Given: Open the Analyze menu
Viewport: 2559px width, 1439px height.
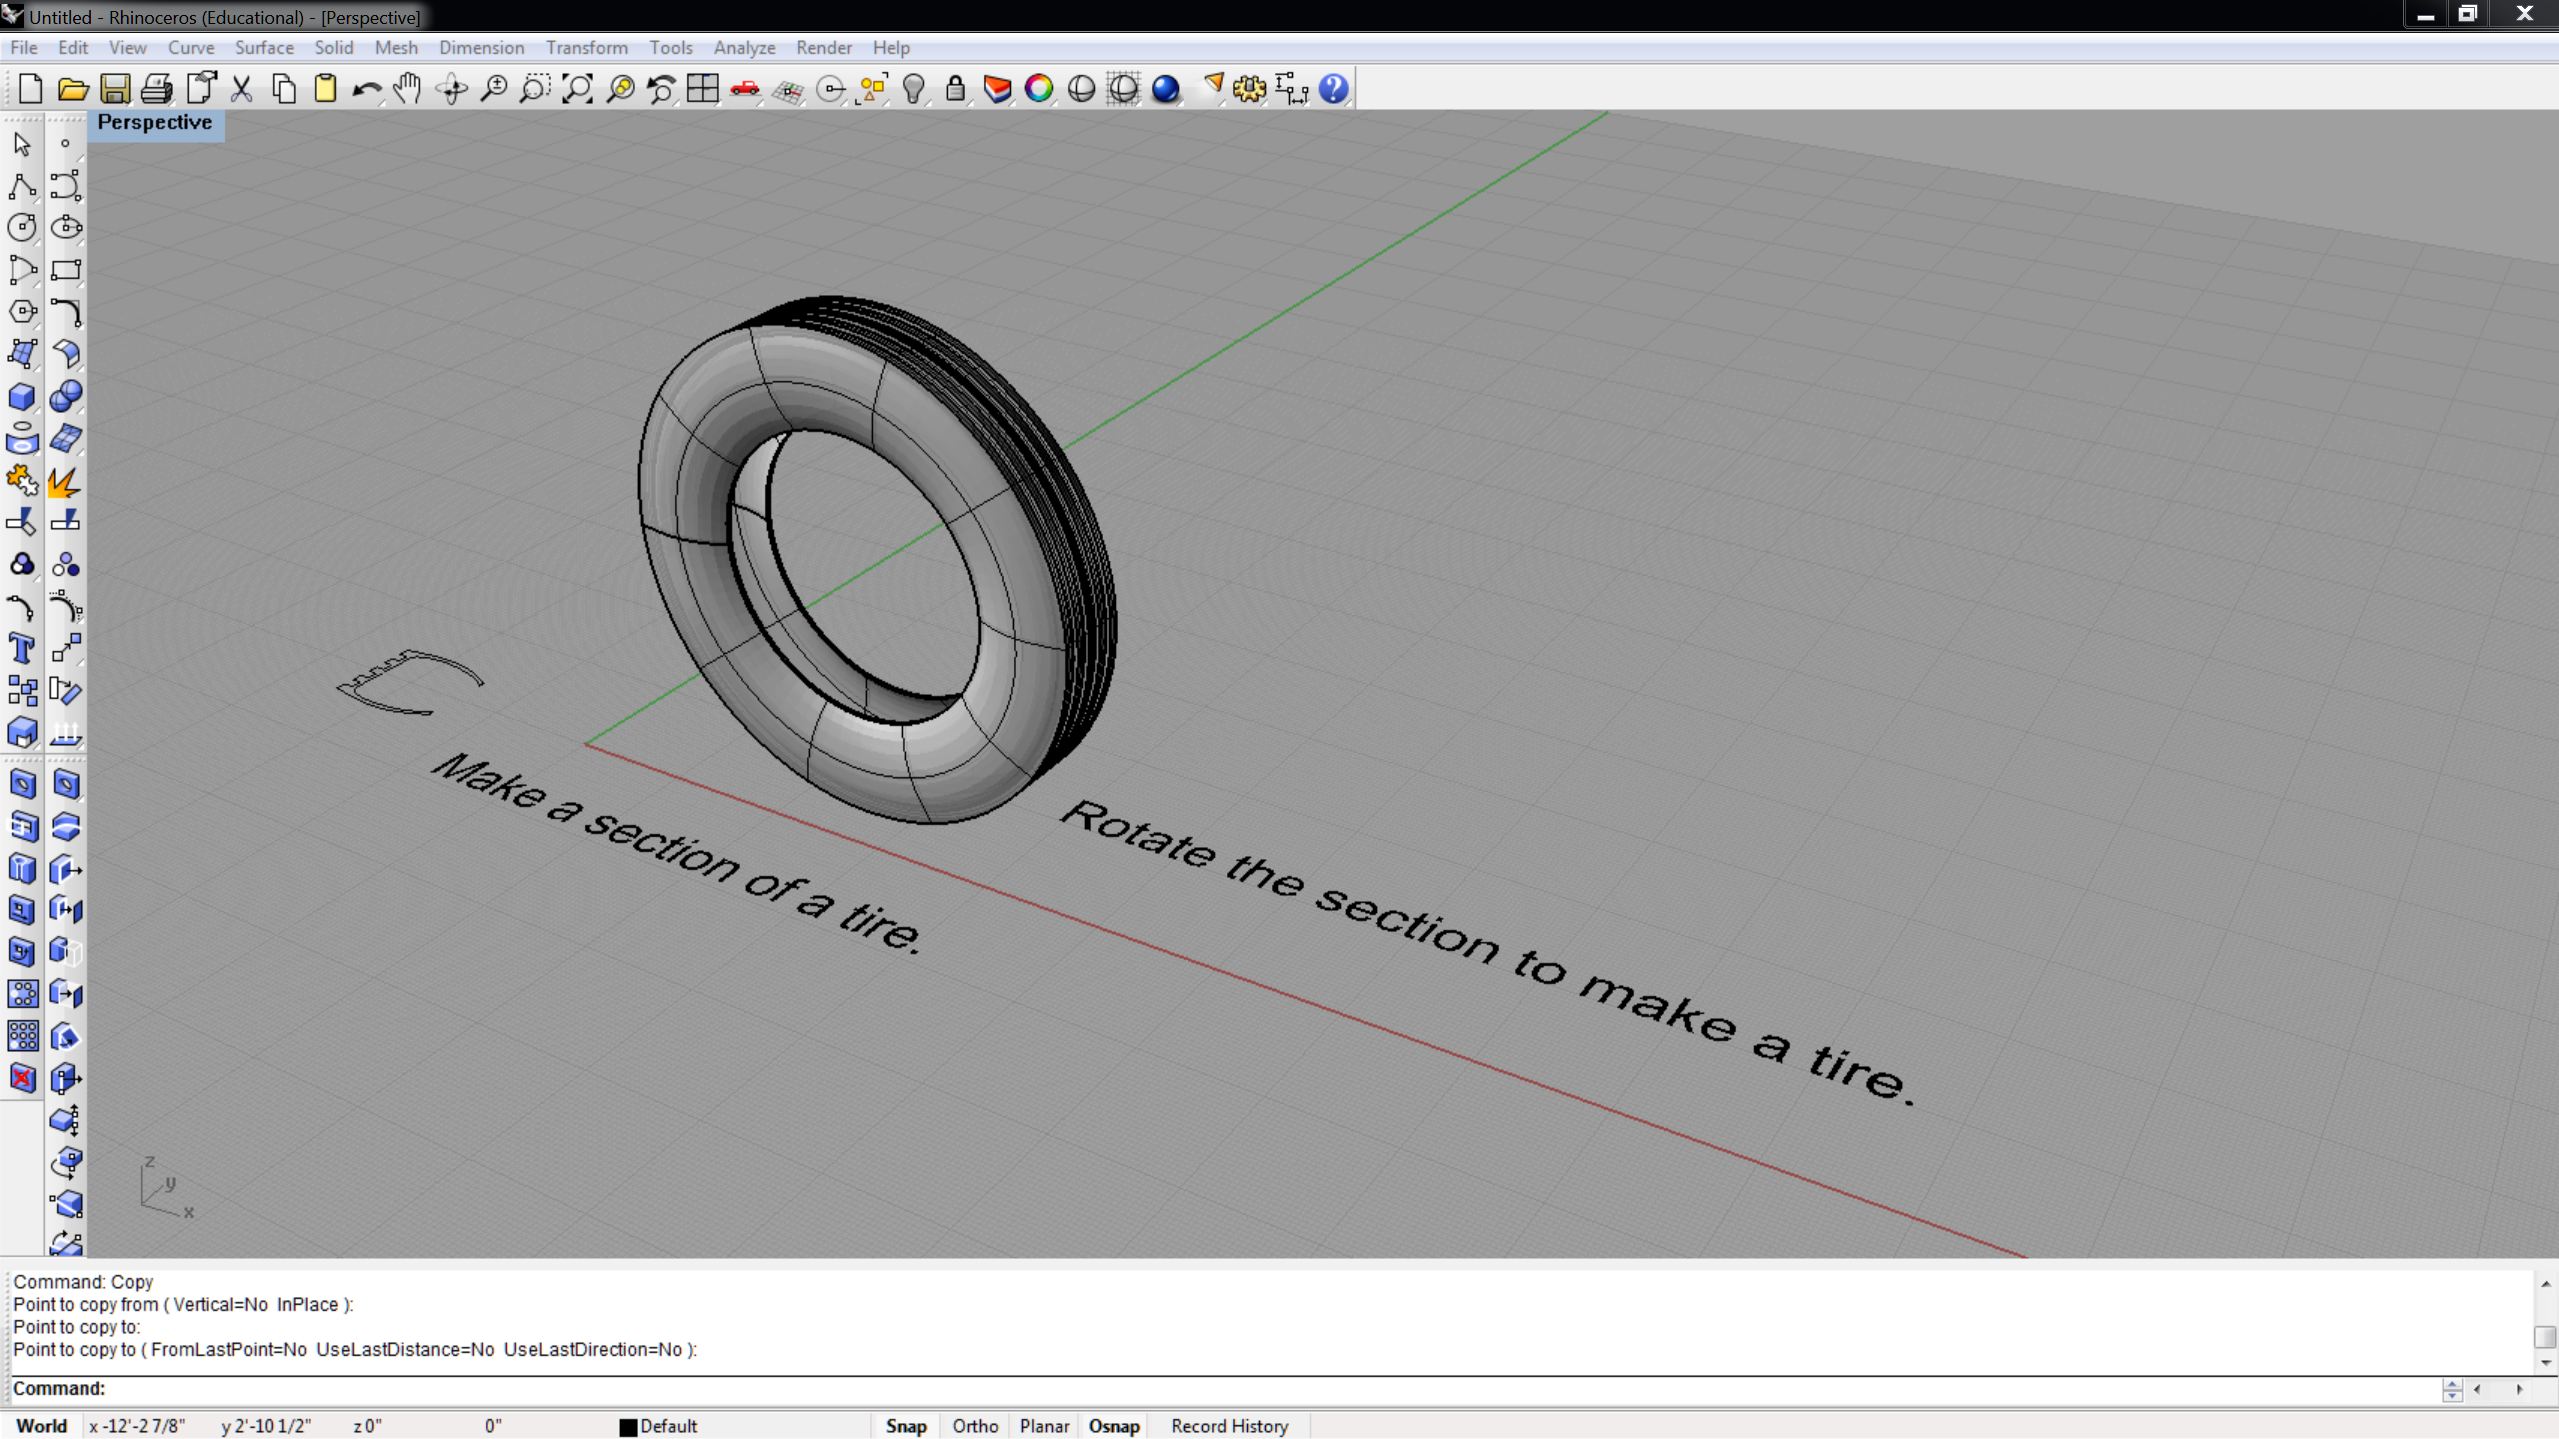Looking at the screenshot, I should click(744, 48).
